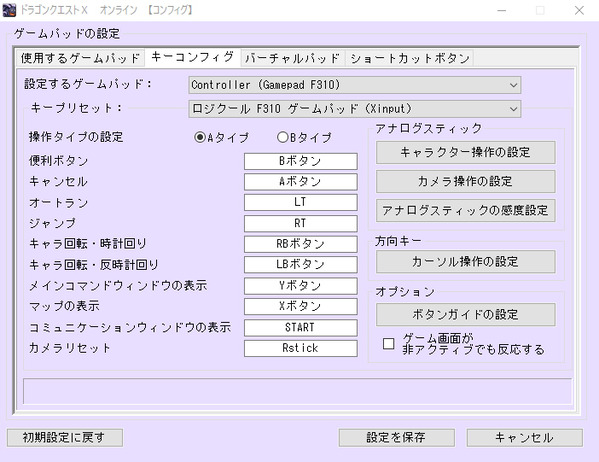Click 設定を保存 to save settings

coord(397,437)
